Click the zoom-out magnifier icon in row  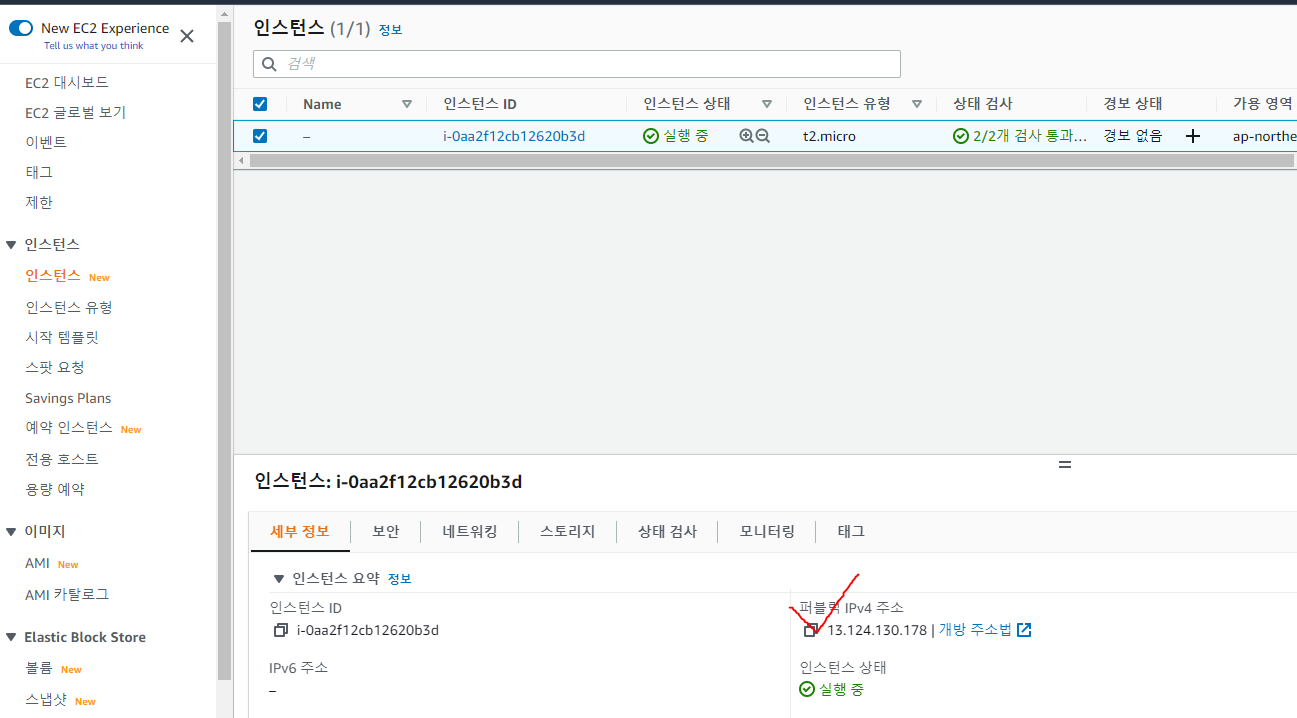763,136
